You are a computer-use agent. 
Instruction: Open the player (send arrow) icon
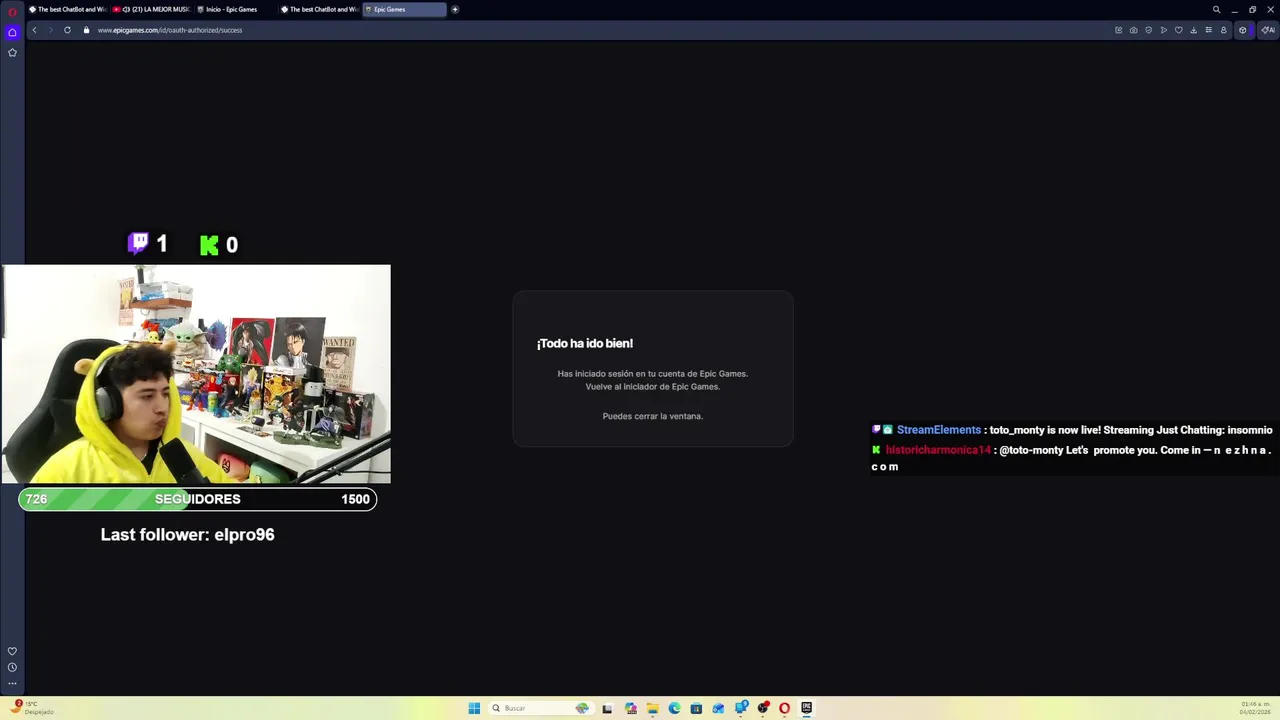pos(1163,30)
